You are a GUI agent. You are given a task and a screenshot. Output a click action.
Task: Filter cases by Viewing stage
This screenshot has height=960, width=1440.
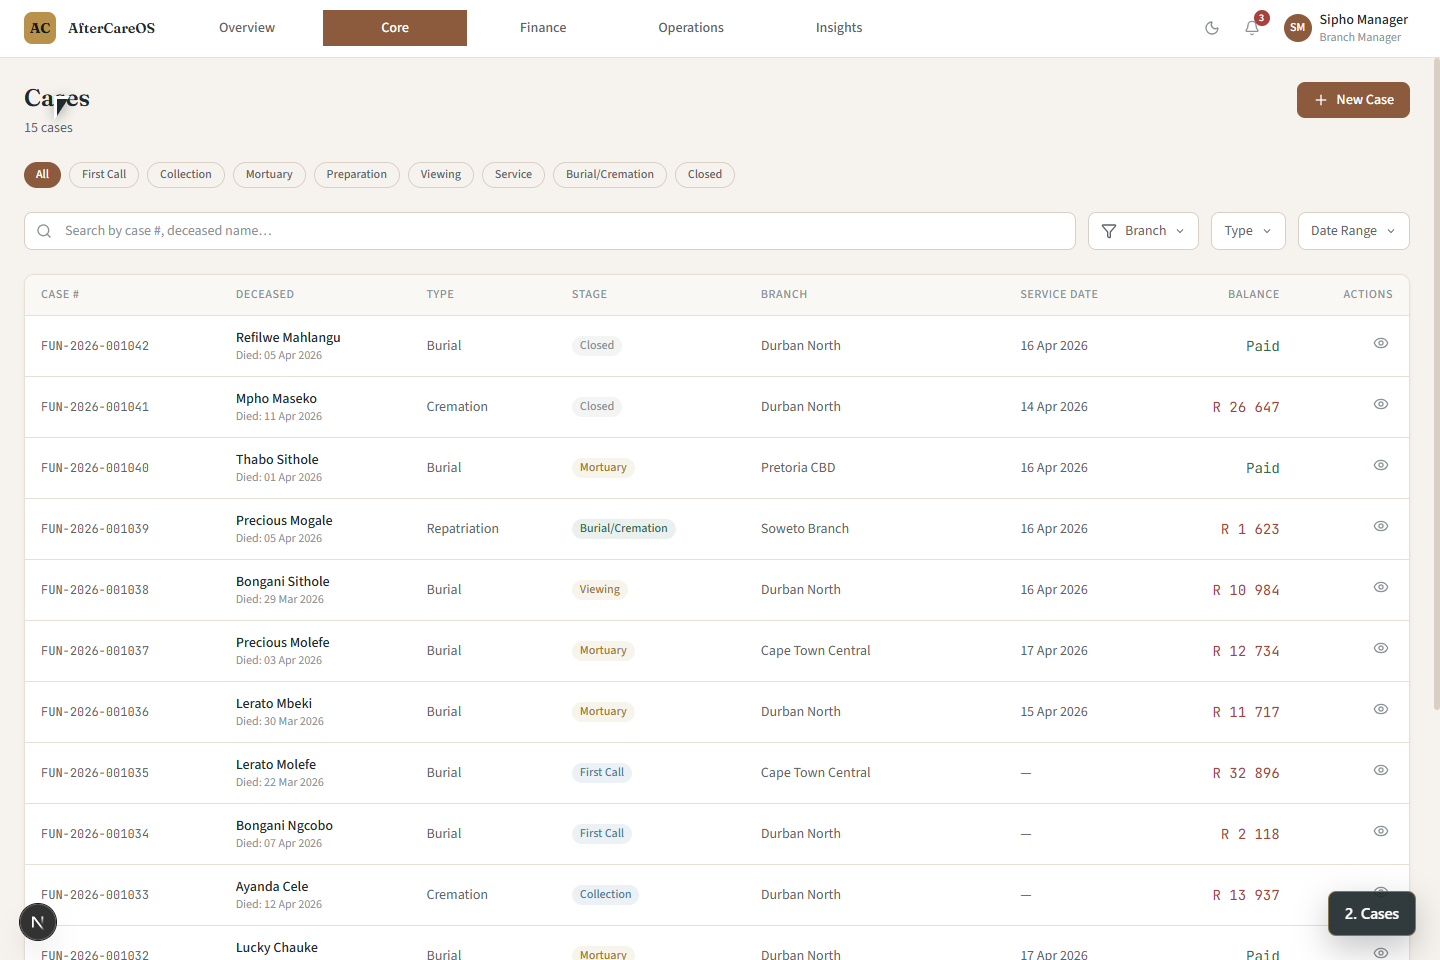(x=441, y=174)
